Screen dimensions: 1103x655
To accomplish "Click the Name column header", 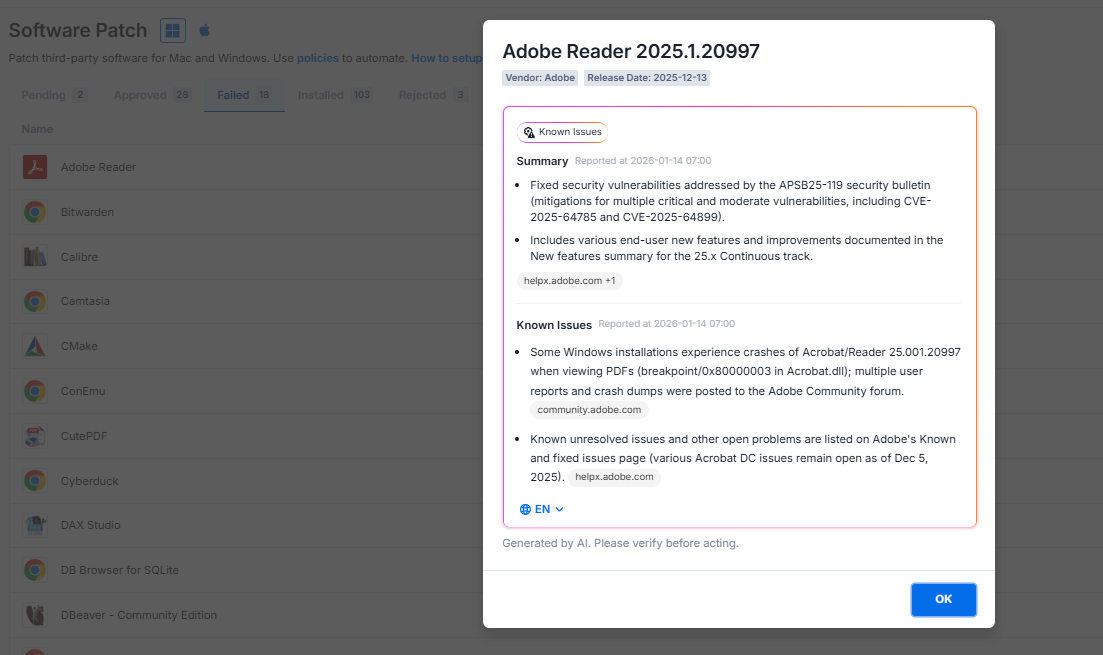I will [37, 129].
